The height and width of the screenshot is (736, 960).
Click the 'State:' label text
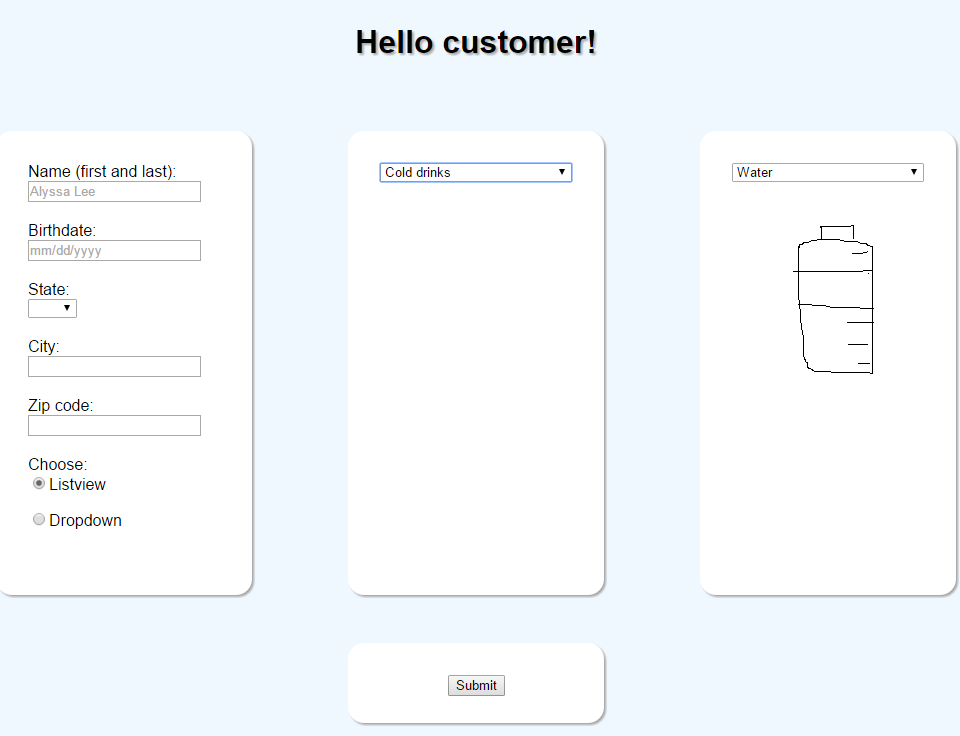tap(48, 290)
